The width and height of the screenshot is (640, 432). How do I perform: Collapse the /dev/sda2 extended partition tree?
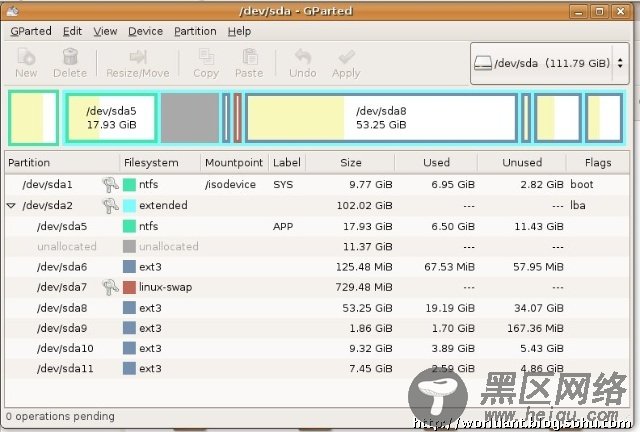point(11,205)
